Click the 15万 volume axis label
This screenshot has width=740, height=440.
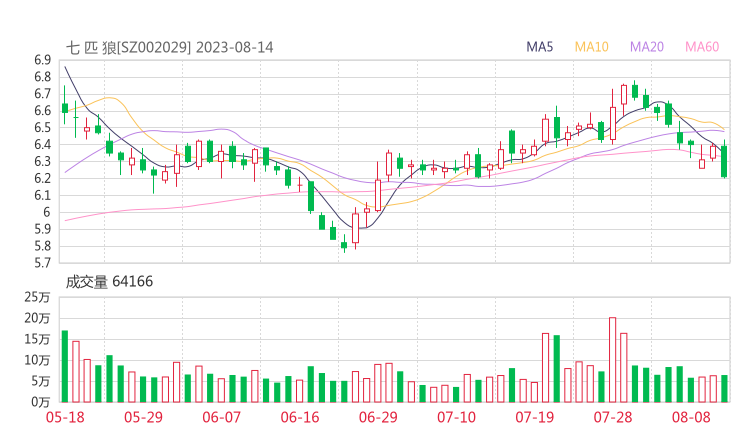pyautogui.click(x=37, y=339)
